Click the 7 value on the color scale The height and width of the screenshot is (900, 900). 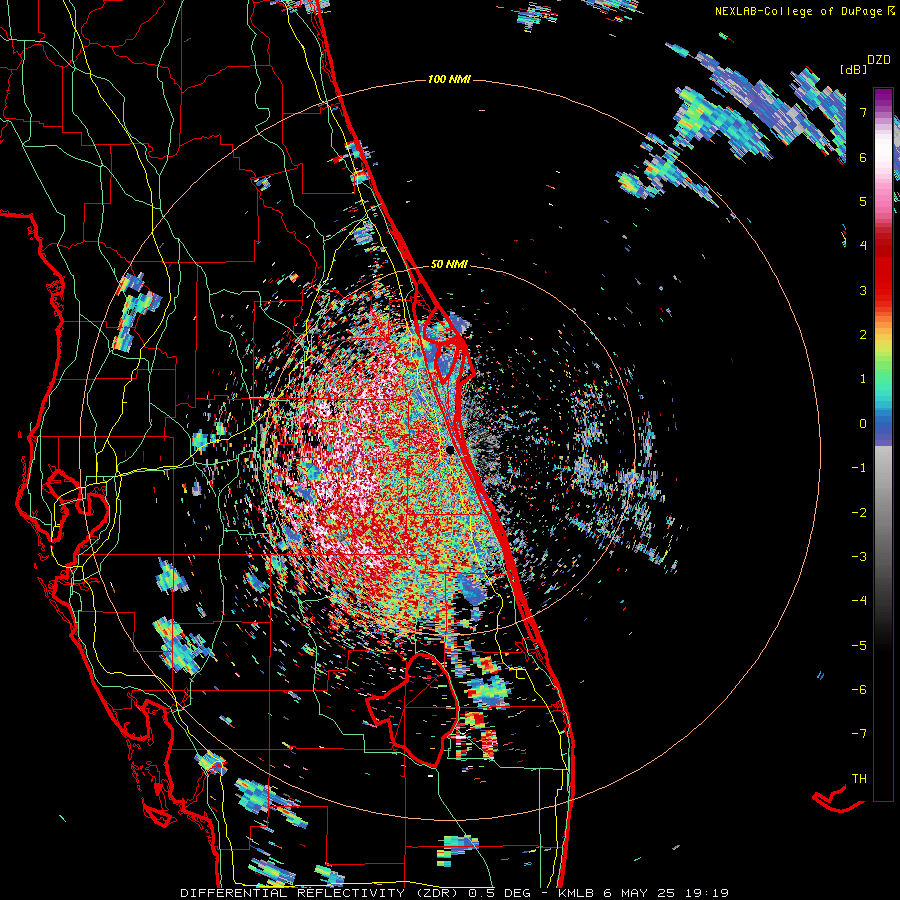click(x=863, y=112)
